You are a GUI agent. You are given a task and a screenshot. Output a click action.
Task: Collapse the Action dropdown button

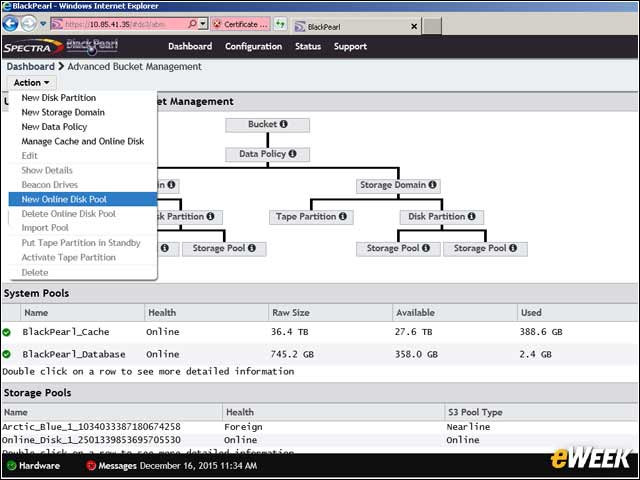click(31, 83)
